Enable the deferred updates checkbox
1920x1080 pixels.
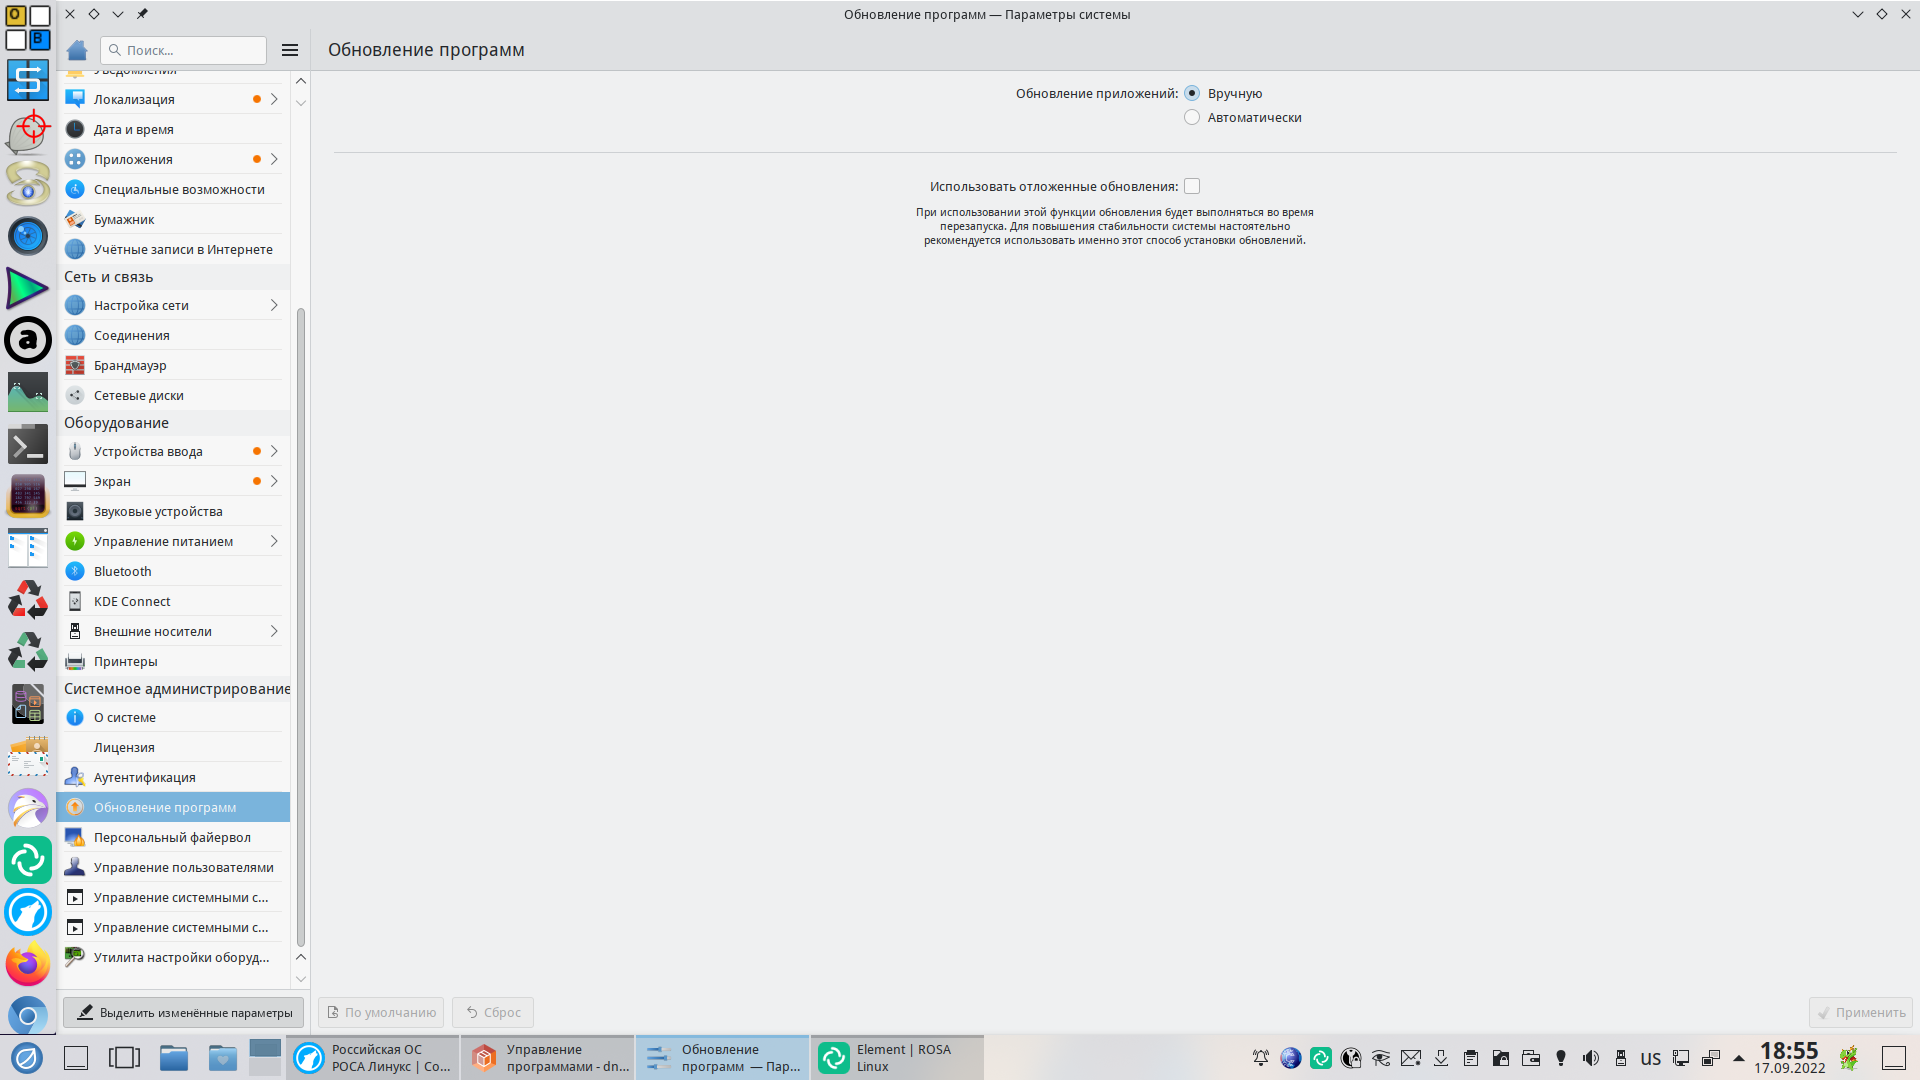tap(1192, 186)
